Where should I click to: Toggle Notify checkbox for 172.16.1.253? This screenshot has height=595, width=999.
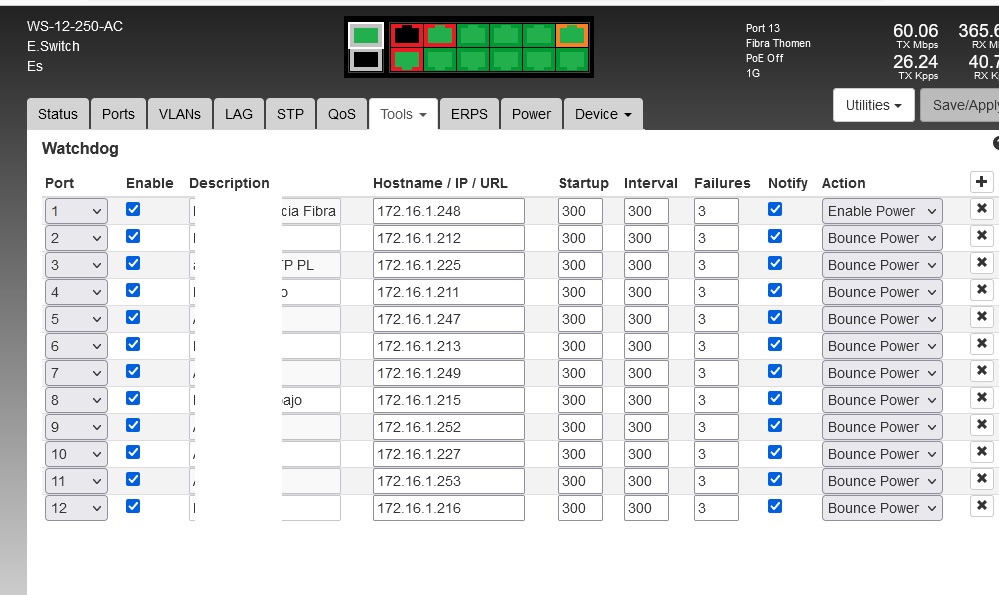[775, 479]
